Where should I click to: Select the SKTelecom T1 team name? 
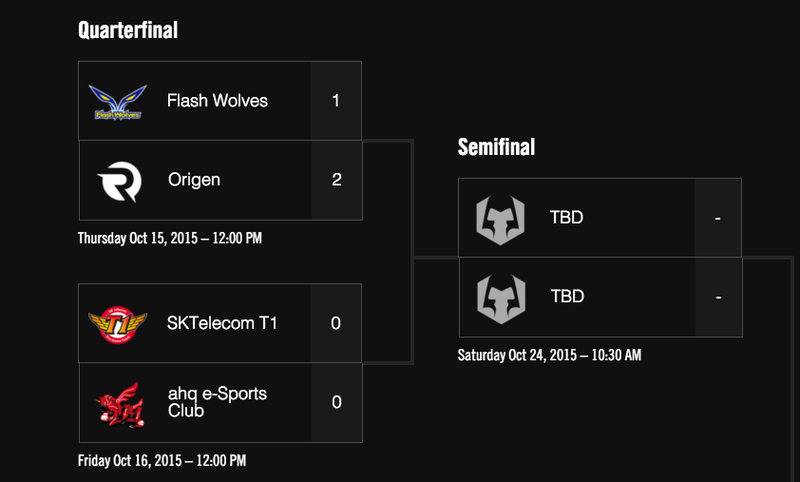(222, 323)
